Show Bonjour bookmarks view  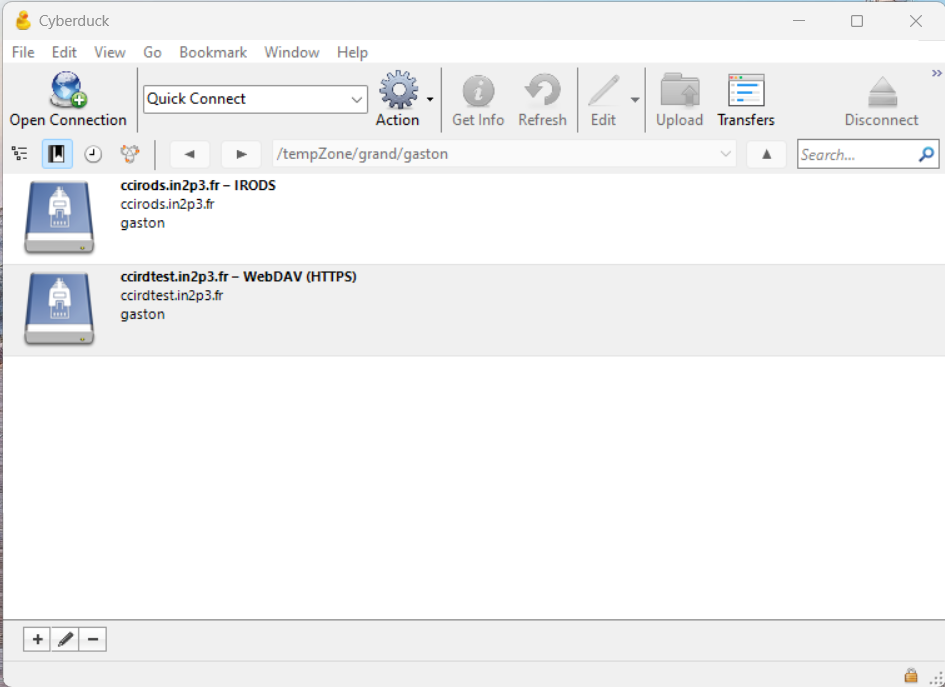[x=130, y=154]
